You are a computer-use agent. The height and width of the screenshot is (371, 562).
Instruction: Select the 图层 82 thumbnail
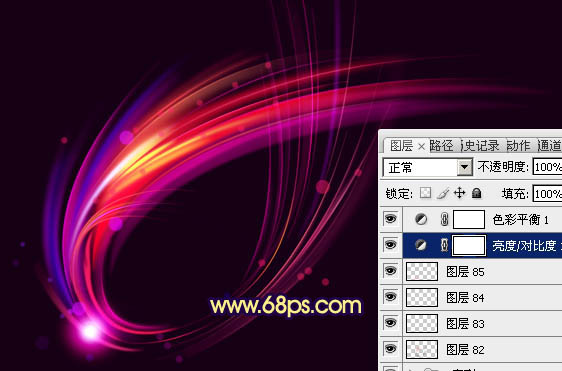[x=422, y=349]
